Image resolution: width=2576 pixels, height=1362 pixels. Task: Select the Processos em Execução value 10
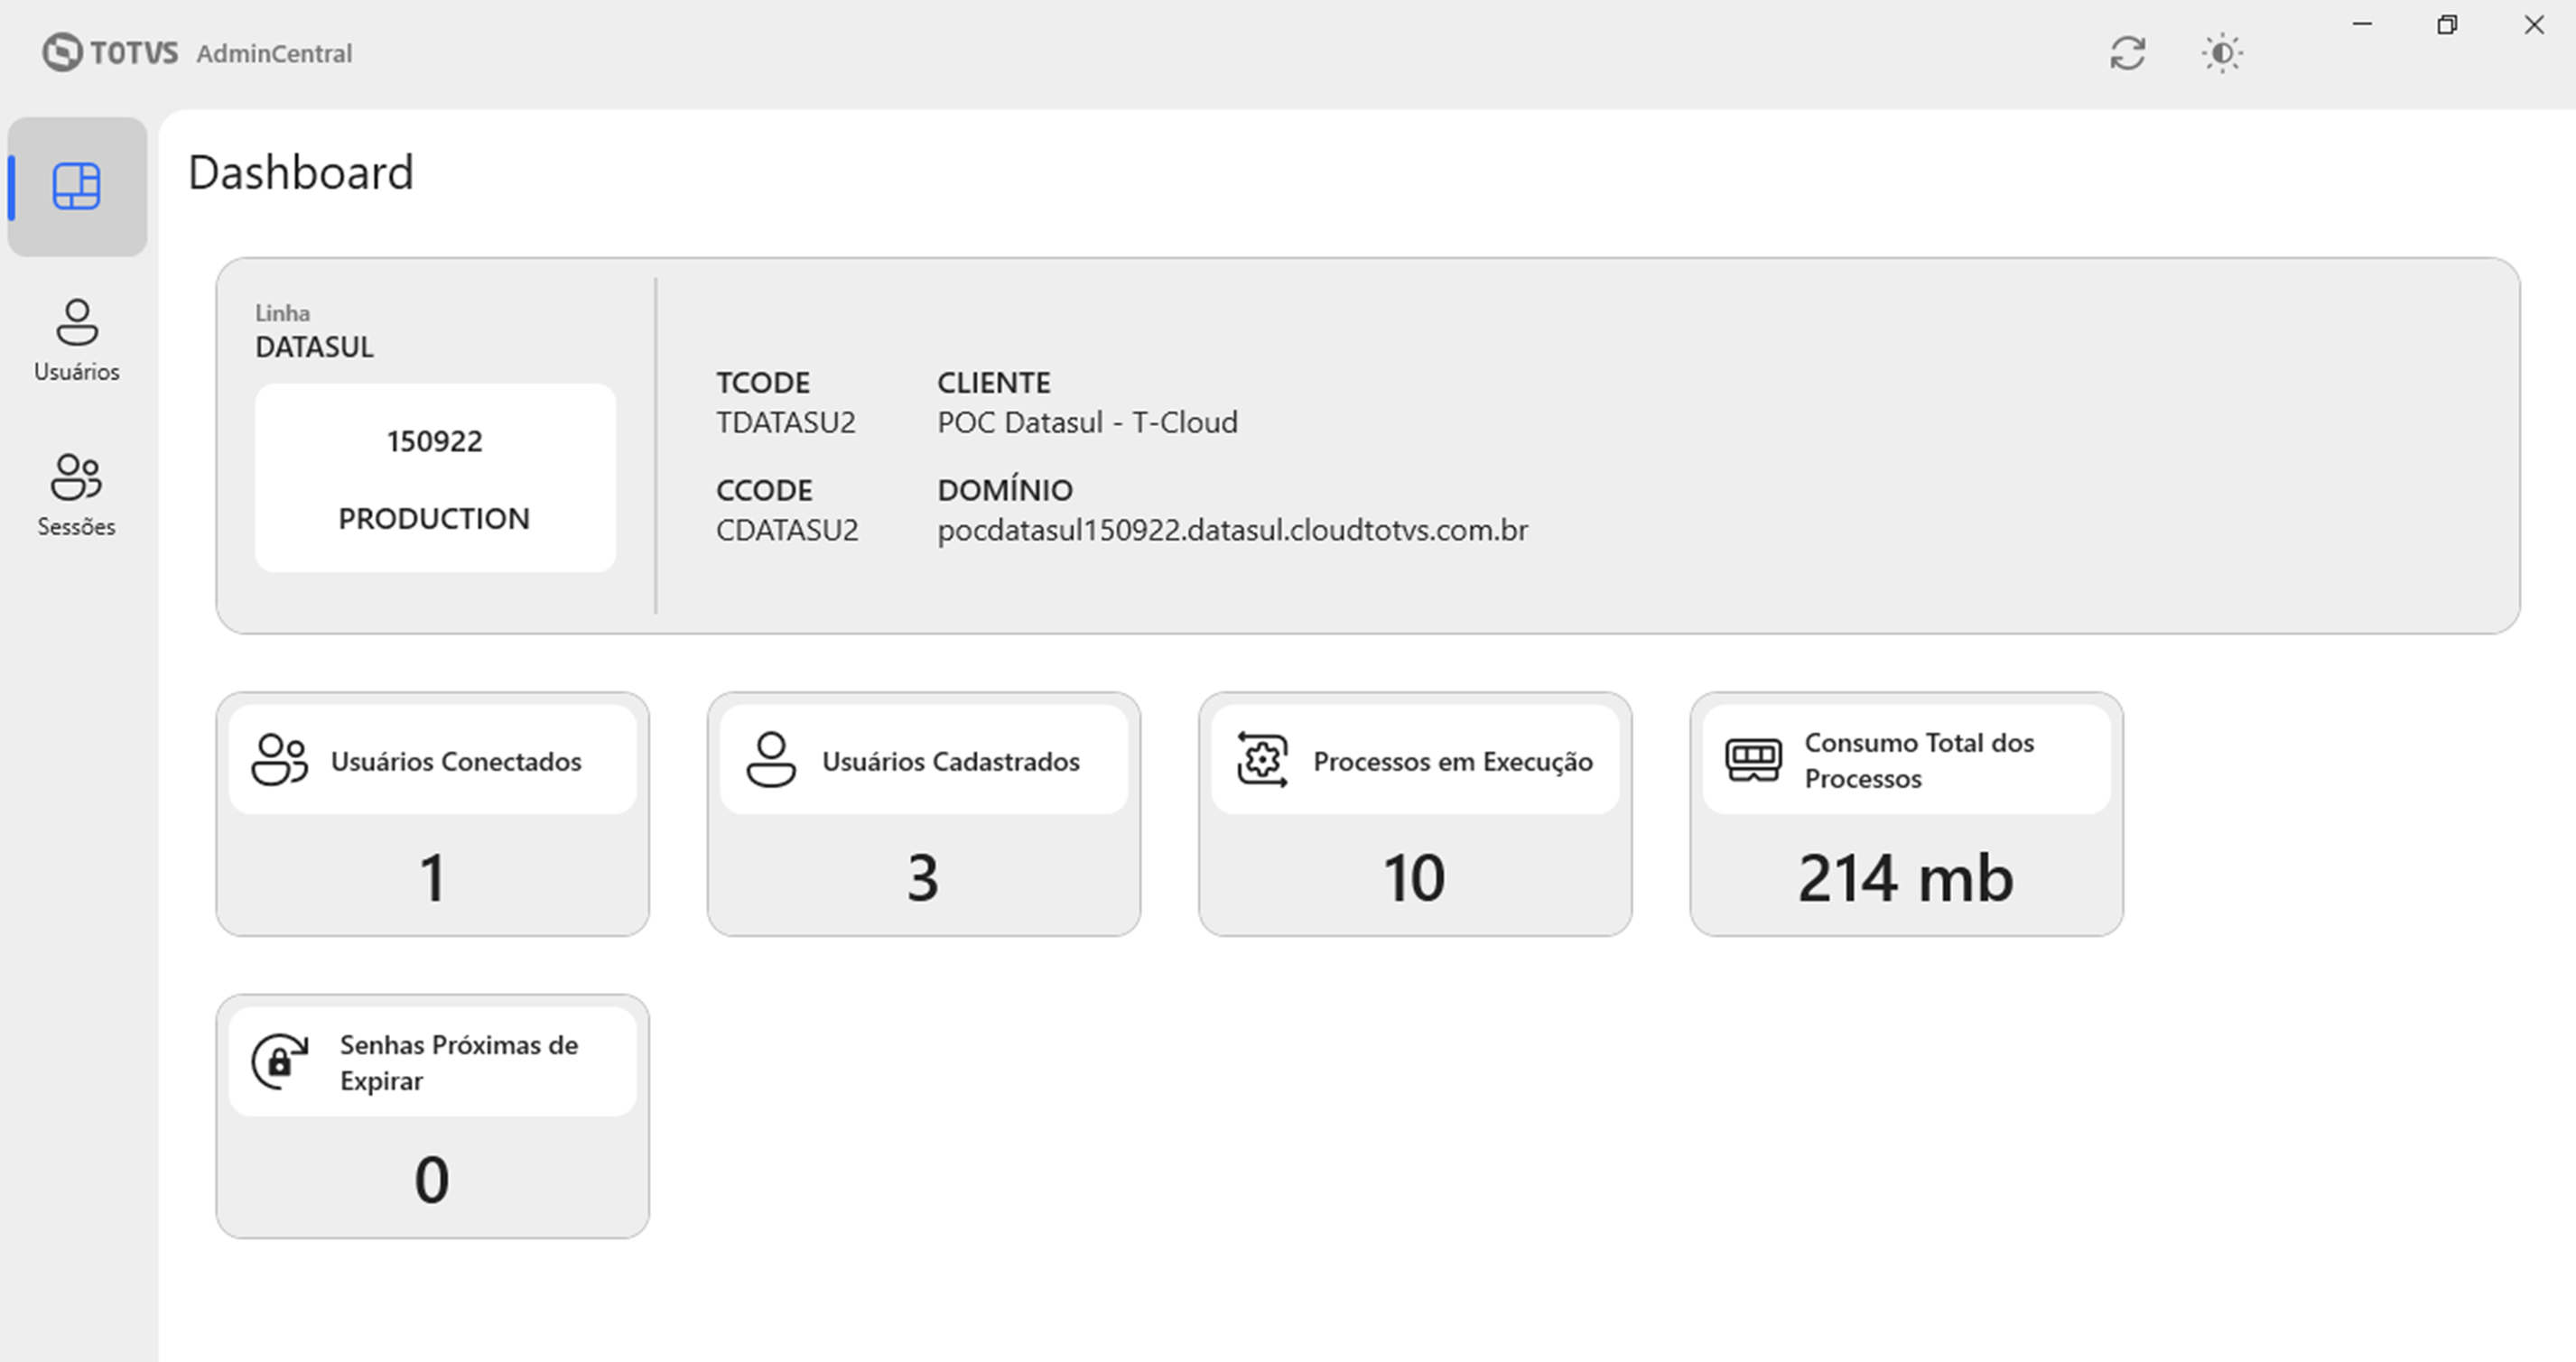coord(1414,878)
